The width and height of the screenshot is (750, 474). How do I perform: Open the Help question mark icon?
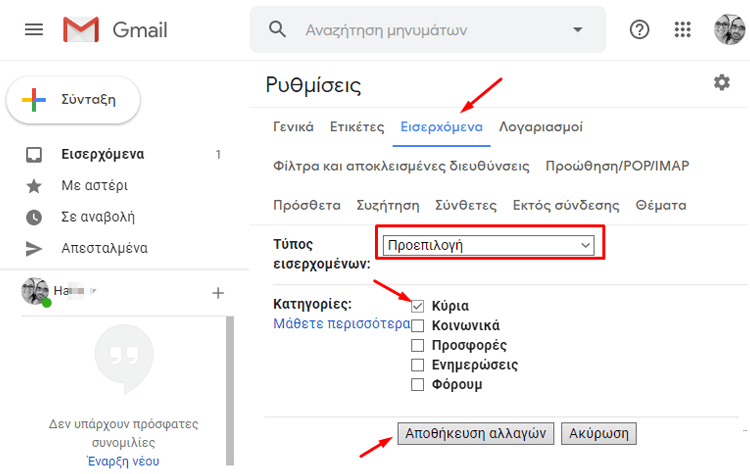click(x=640, y=30)
